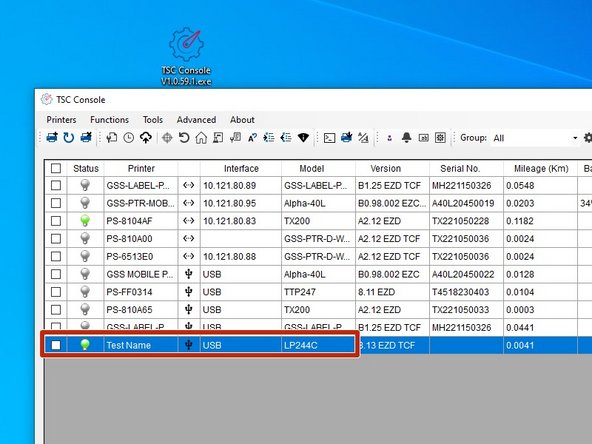The width and height of the screenshot is (592, 444).
Task: Click serial number T4518230403
Action: [x=460, y=292]
